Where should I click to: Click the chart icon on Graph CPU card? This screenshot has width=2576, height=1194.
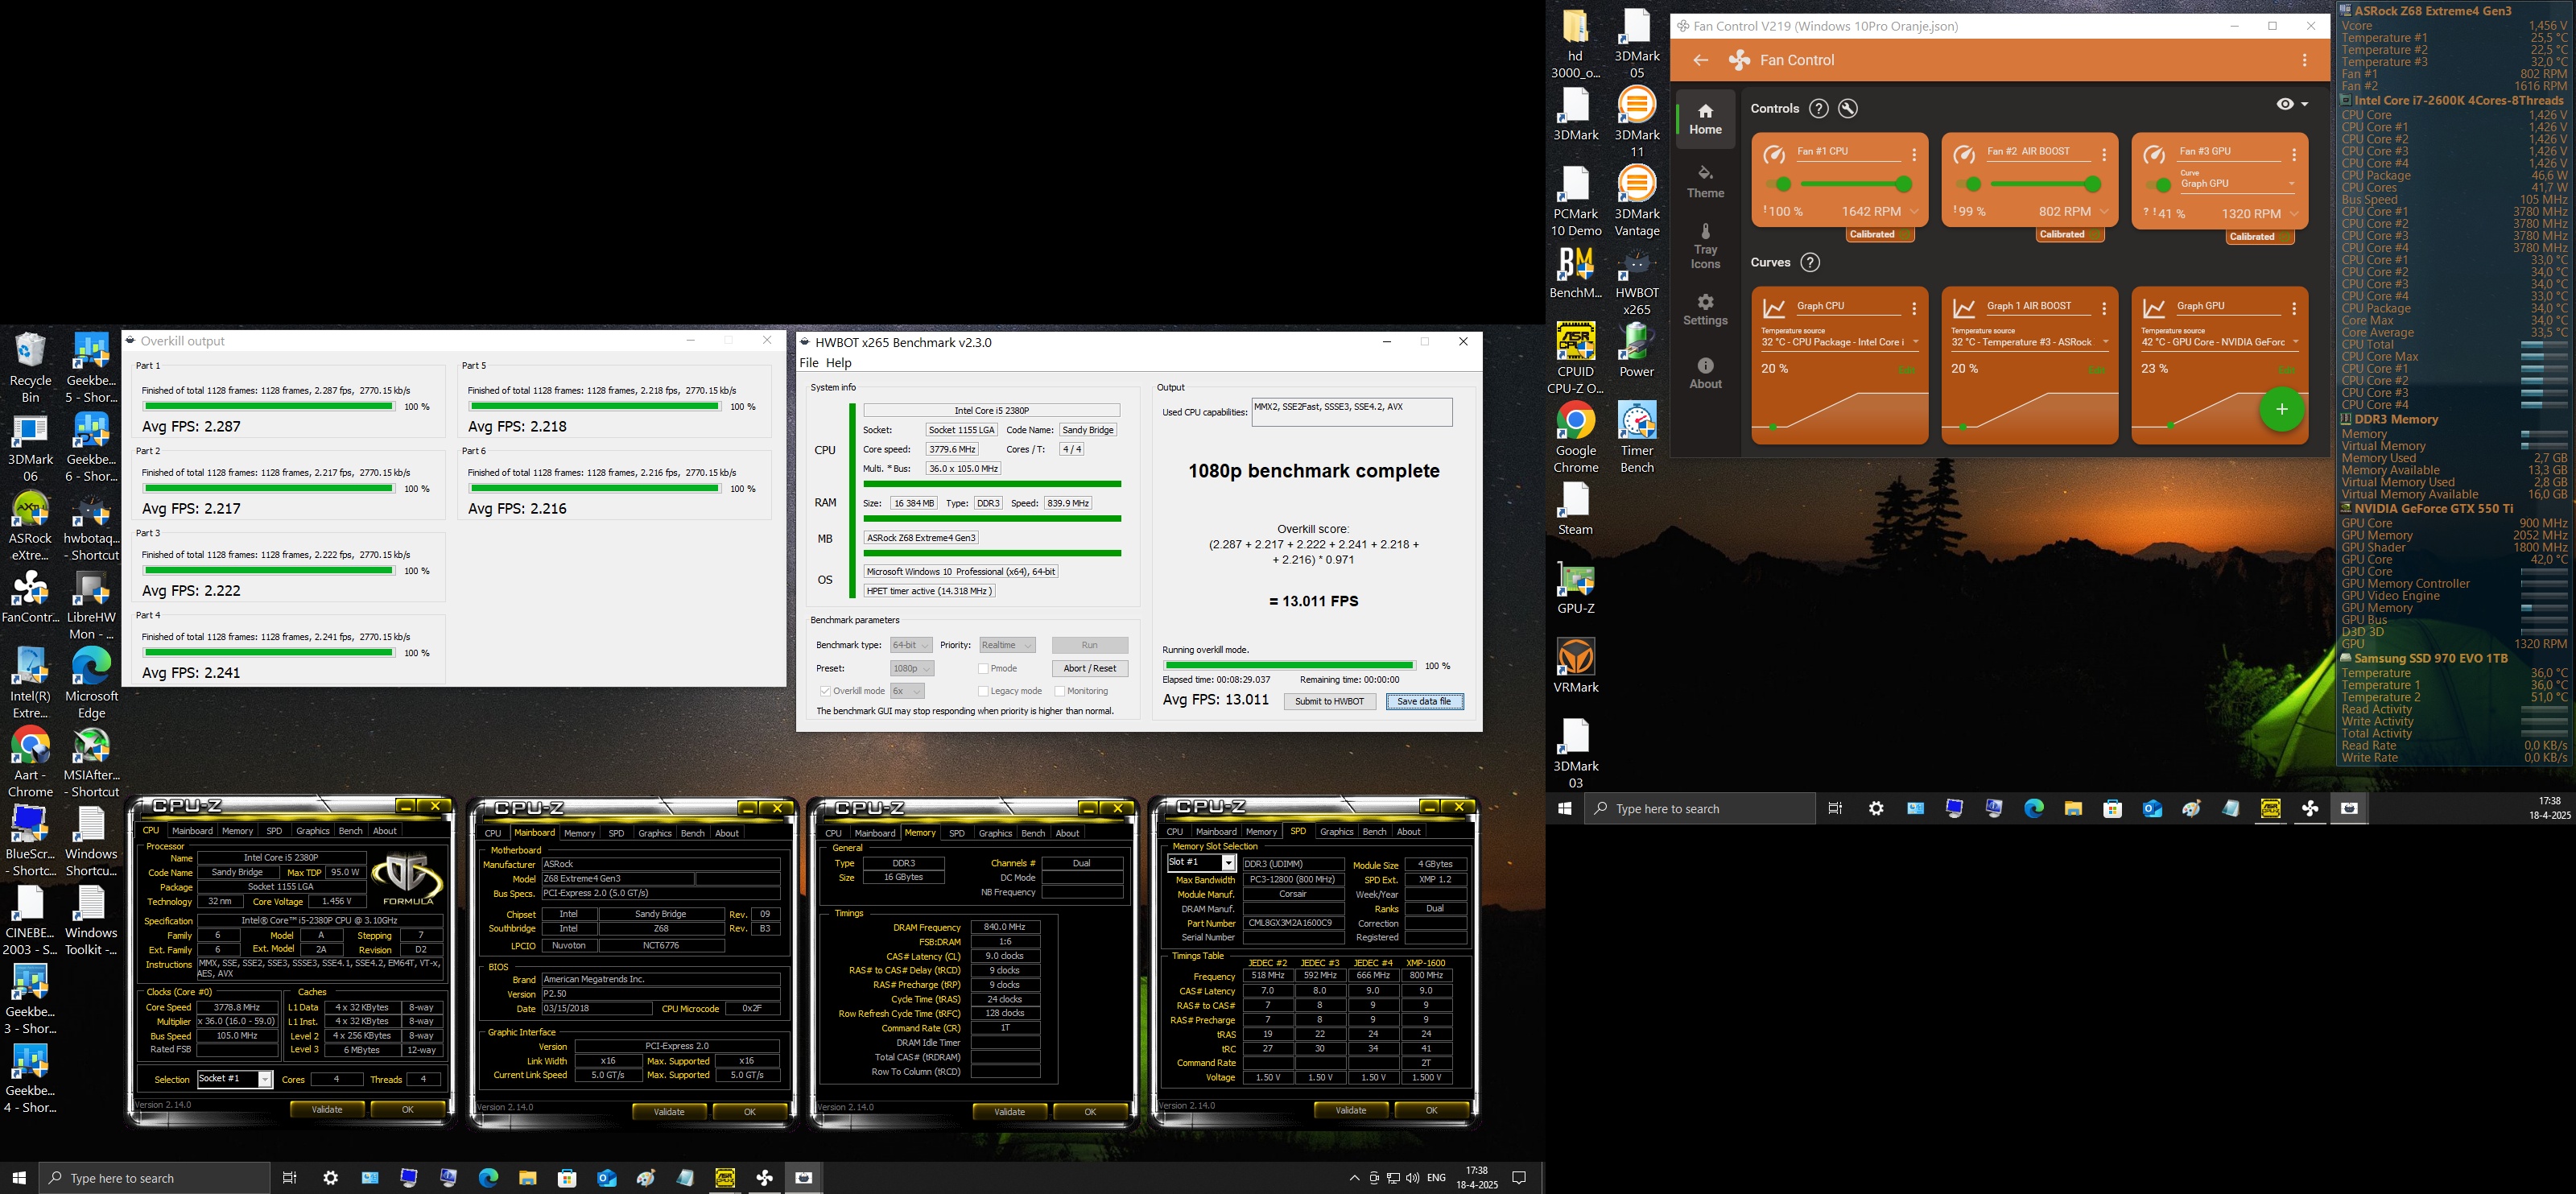coord(1774,309)
